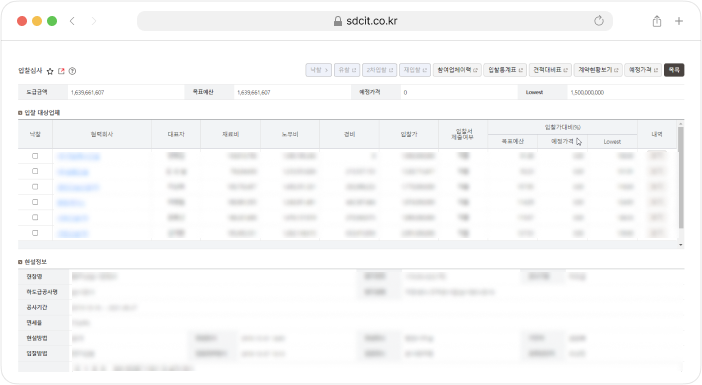This screenshot has width=702, height=385.
Task: Click the first row 내역 view button
Action: [x=657, y=156]
